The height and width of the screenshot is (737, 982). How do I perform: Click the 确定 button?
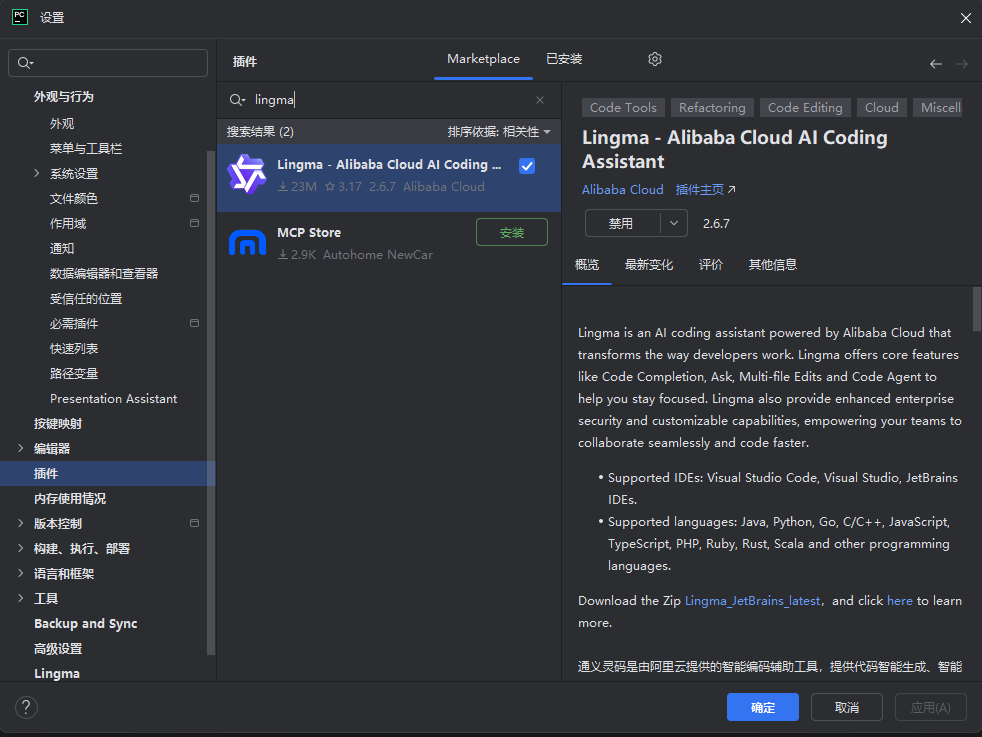point(762,707)
